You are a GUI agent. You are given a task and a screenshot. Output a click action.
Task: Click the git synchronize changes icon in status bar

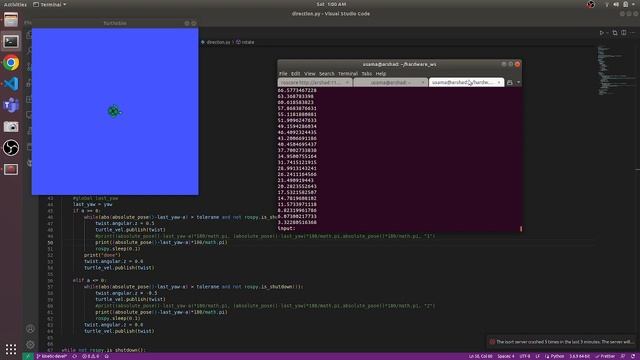(74, 356)
